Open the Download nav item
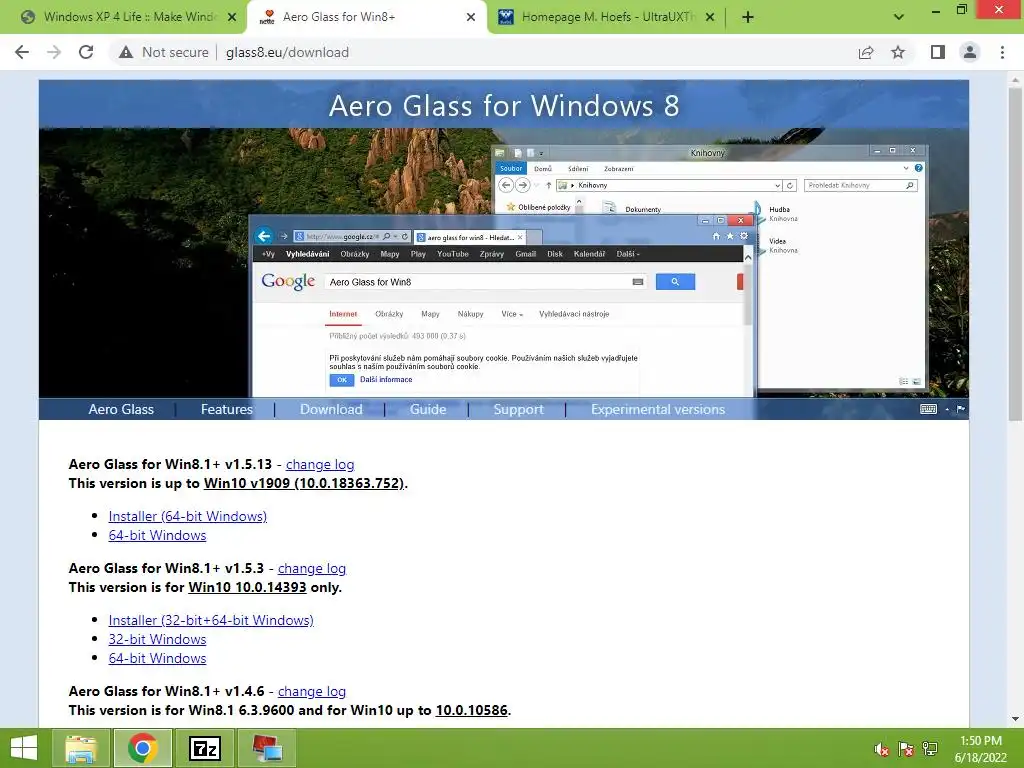The width and height of the screenshot is (1024, 768). click(x=331, y=409)
